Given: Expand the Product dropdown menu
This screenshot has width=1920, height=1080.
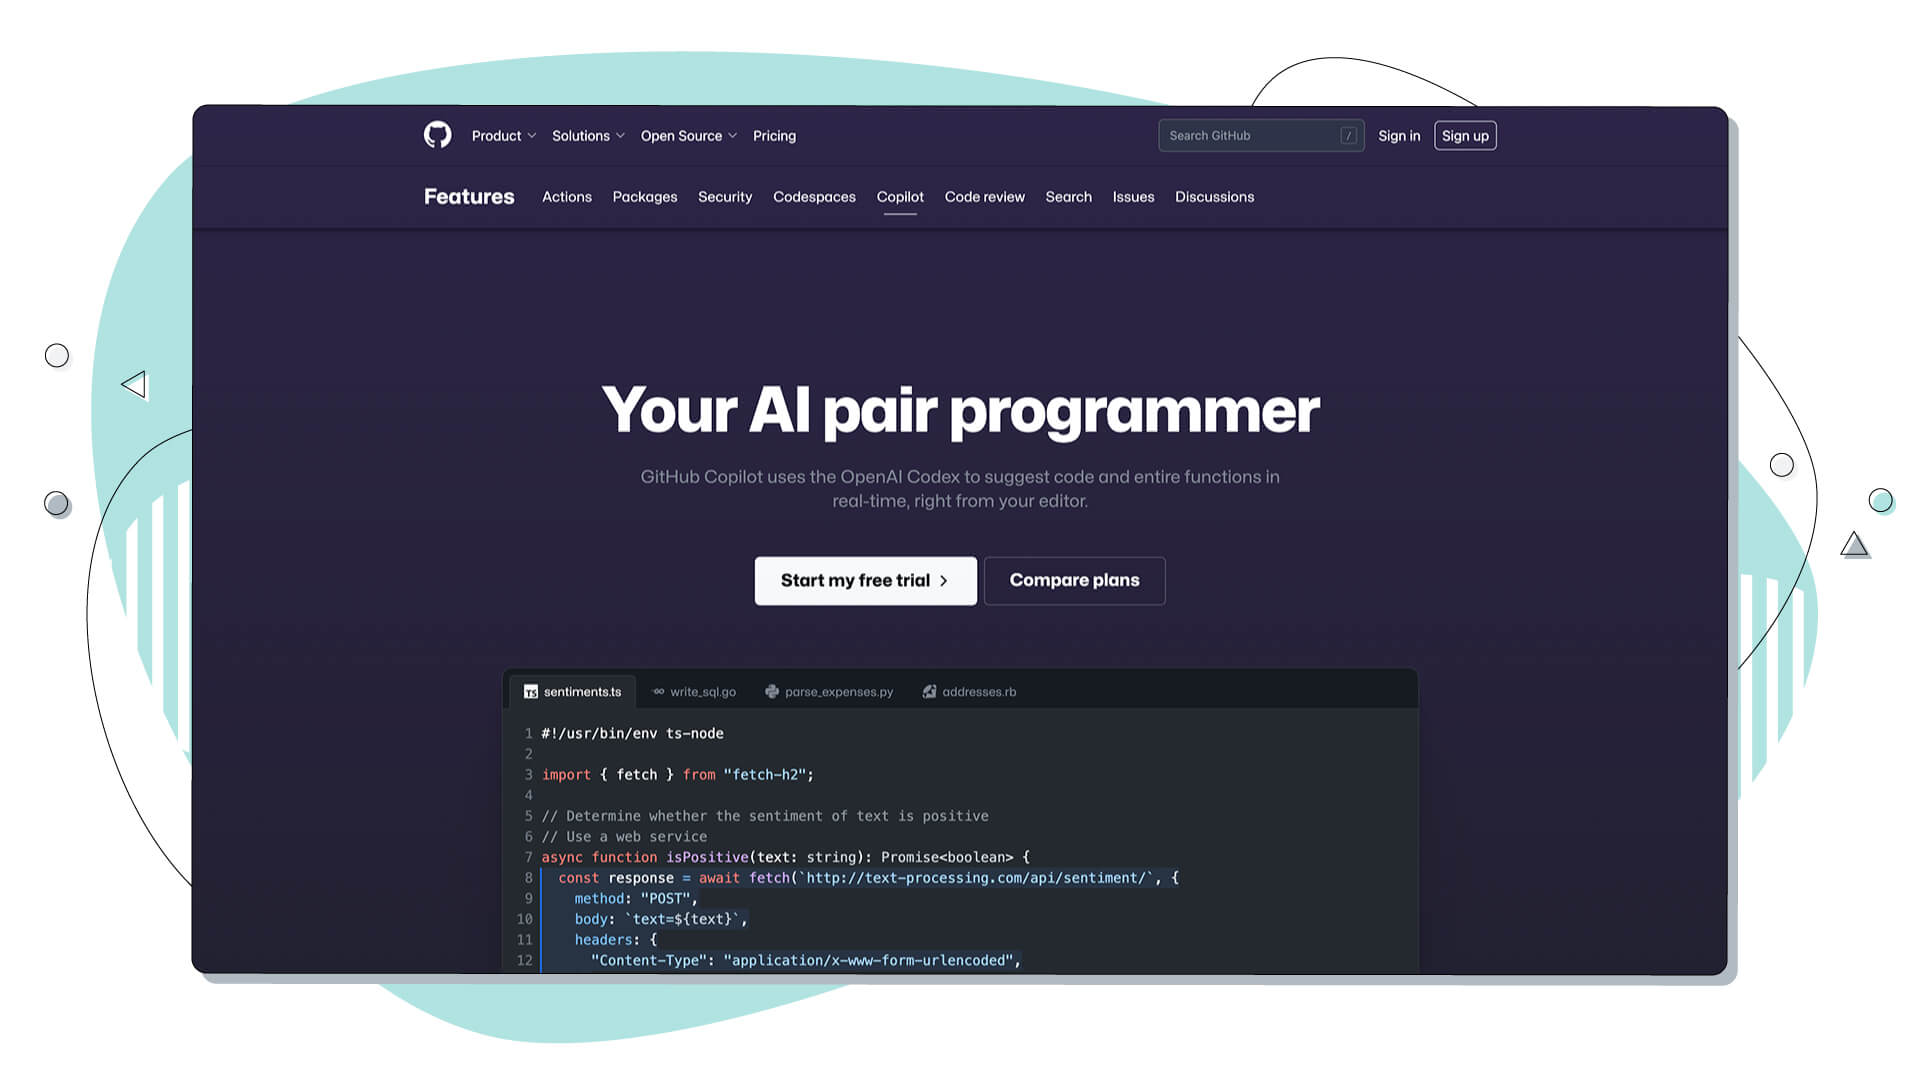Looking at the screenshot, I should click(x=504, y=136).
